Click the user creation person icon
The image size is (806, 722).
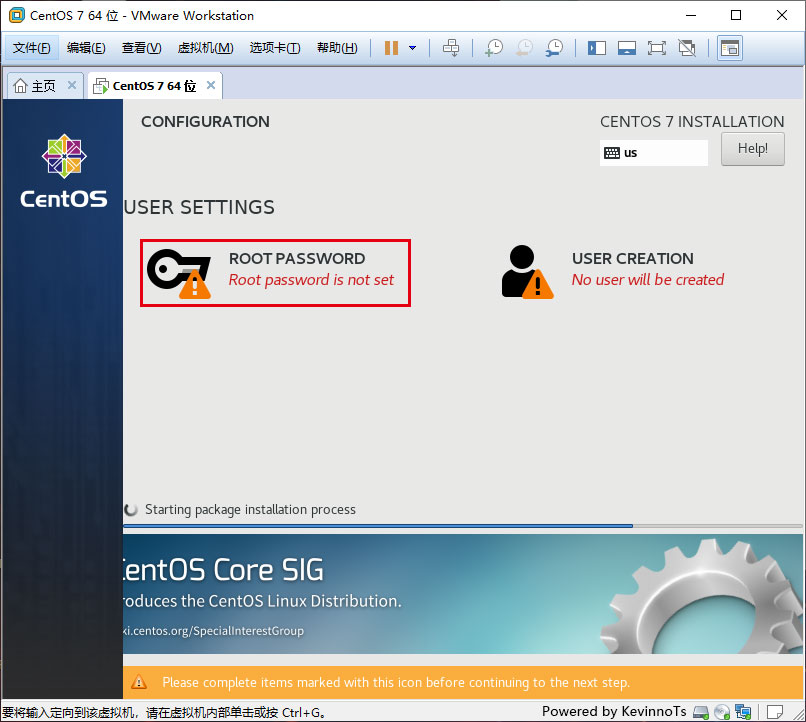tap(527, 272)
